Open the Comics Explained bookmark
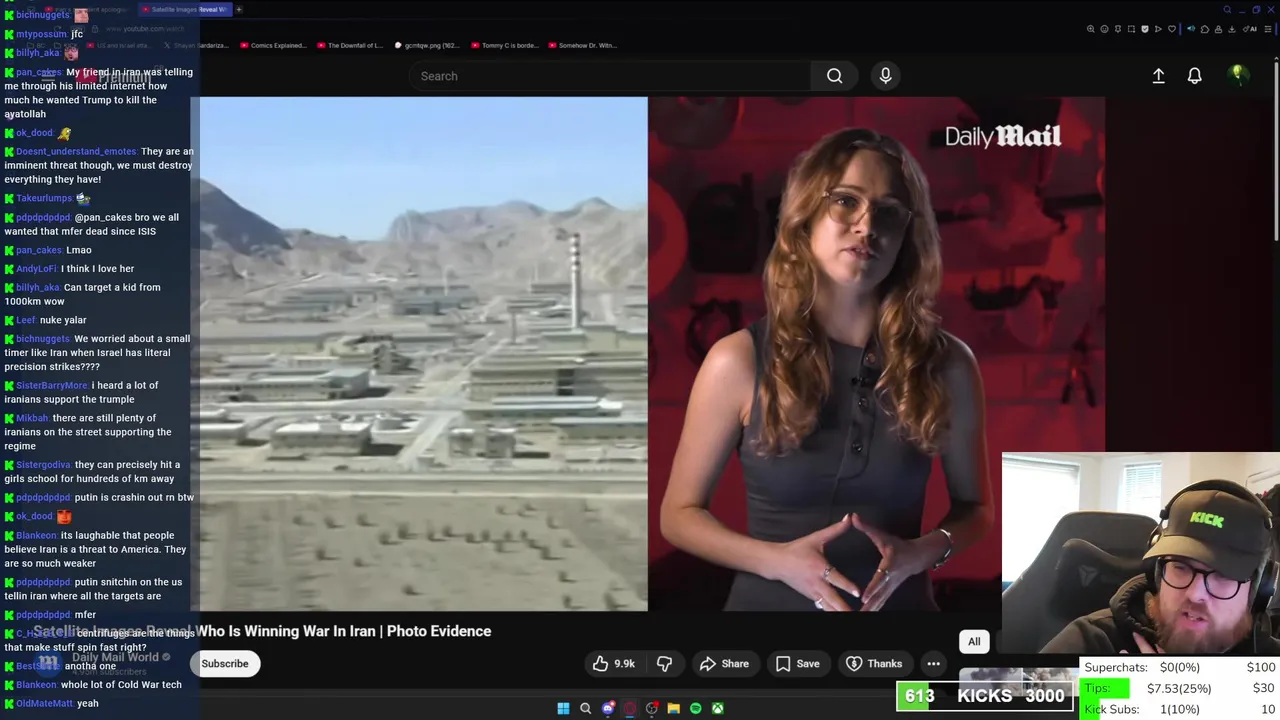The height and width of the screenshot is (720, 1280). pos(272,45)
